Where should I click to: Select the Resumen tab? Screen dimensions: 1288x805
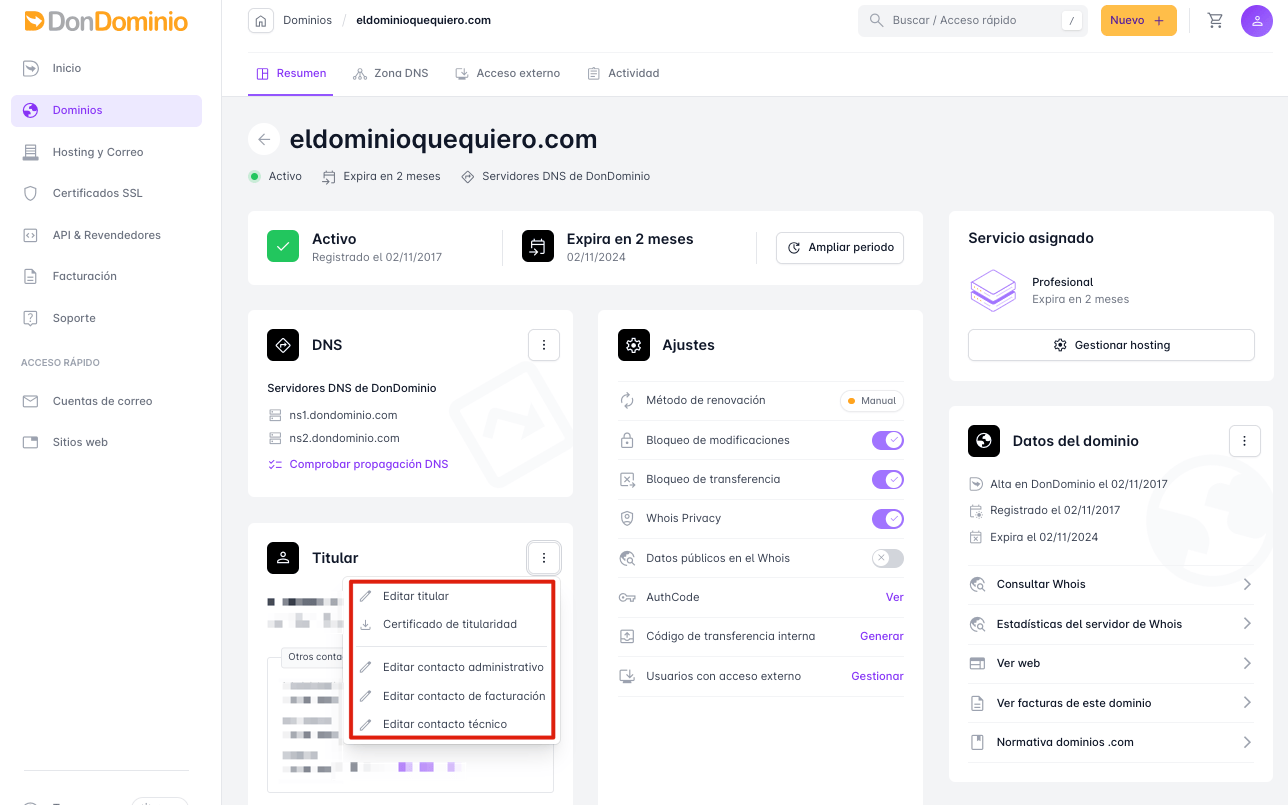291,74
